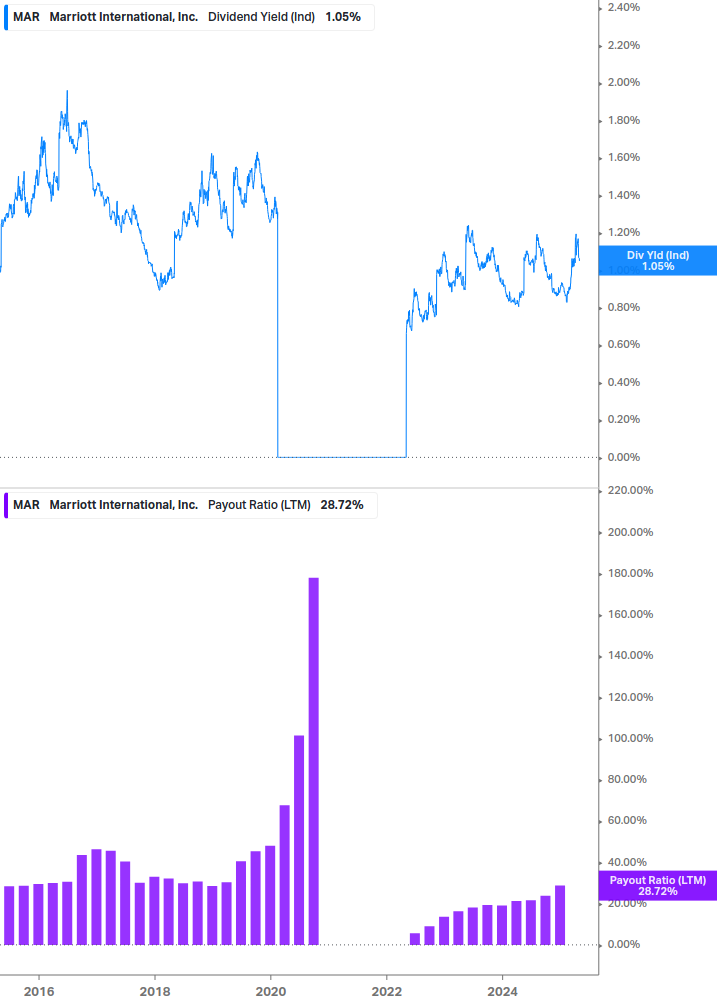Click the Dividend Yield (Ind) legend label

tap(261, 17)
